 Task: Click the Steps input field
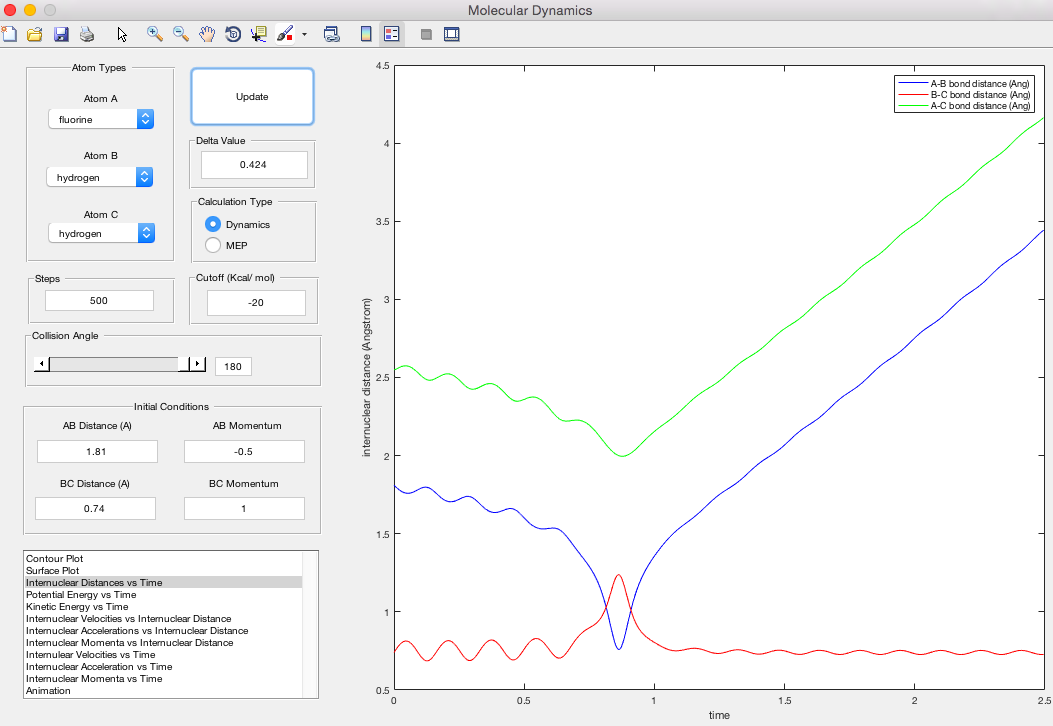pos(99,300)
